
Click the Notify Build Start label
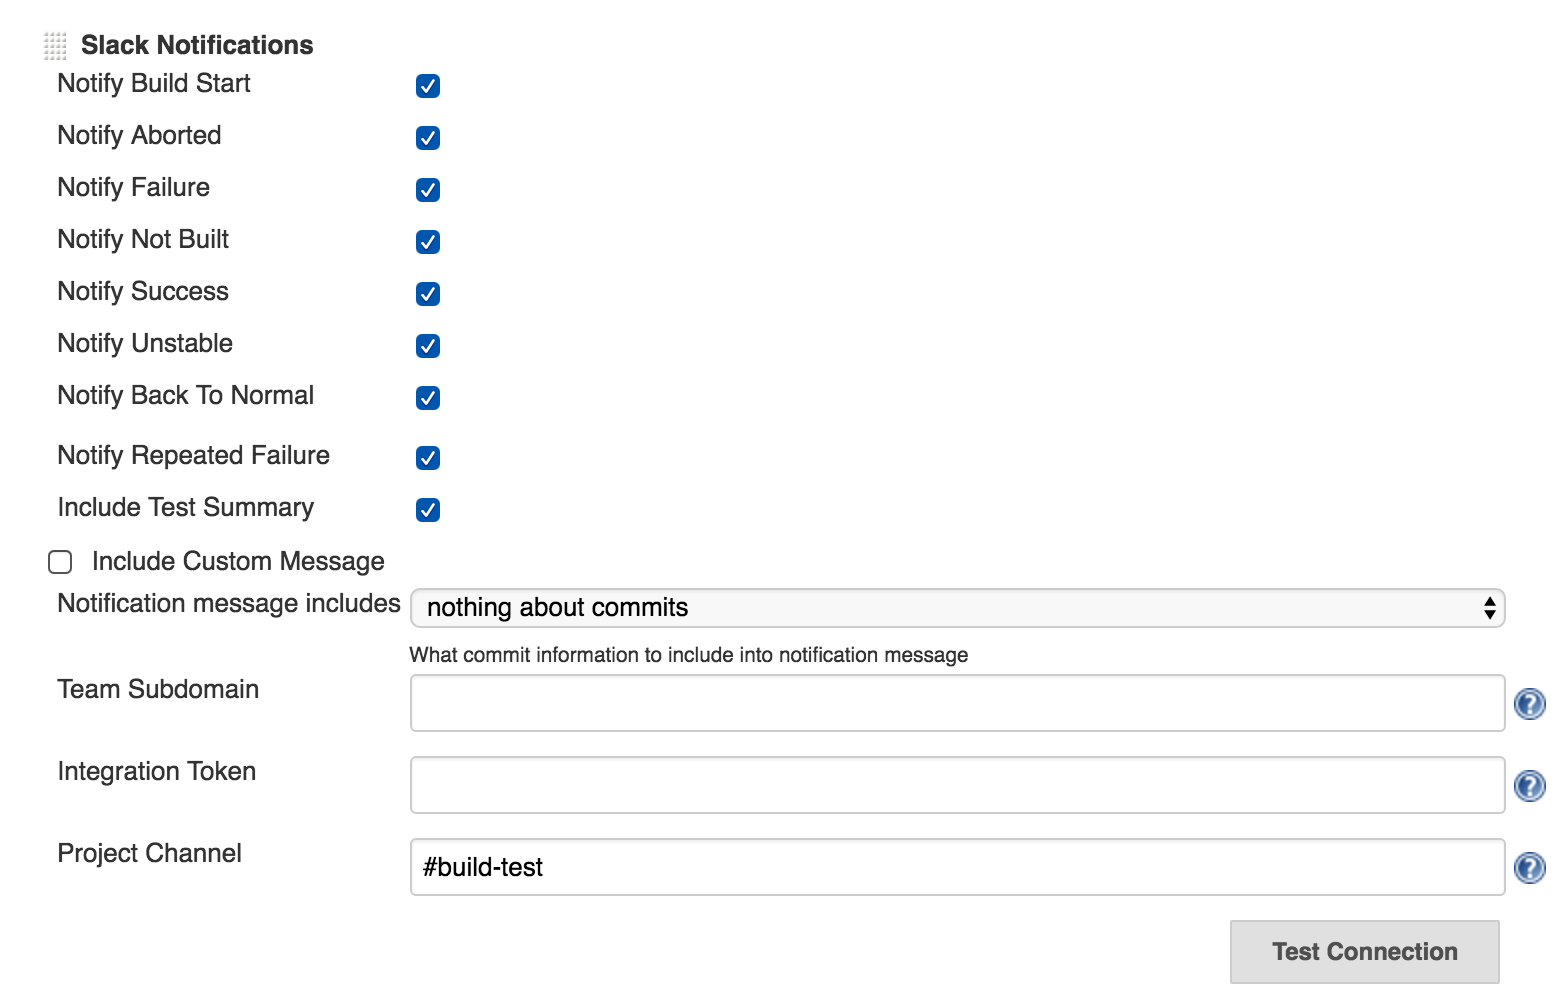pos(154,84)
